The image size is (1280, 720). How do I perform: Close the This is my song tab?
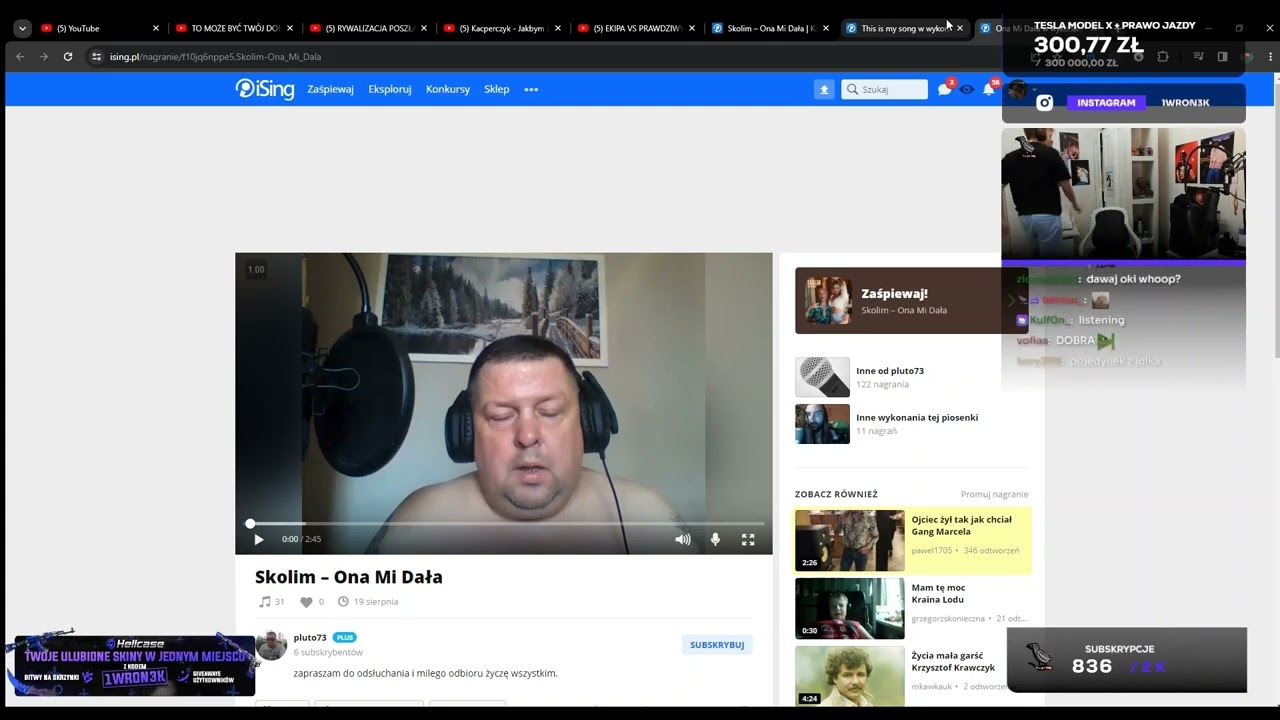960,28
